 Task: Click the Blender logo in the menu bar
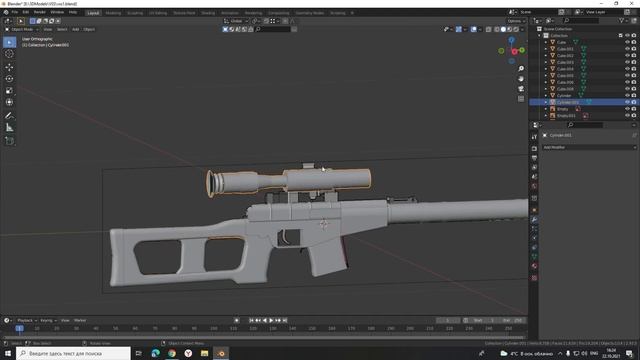tap(6, 12)
